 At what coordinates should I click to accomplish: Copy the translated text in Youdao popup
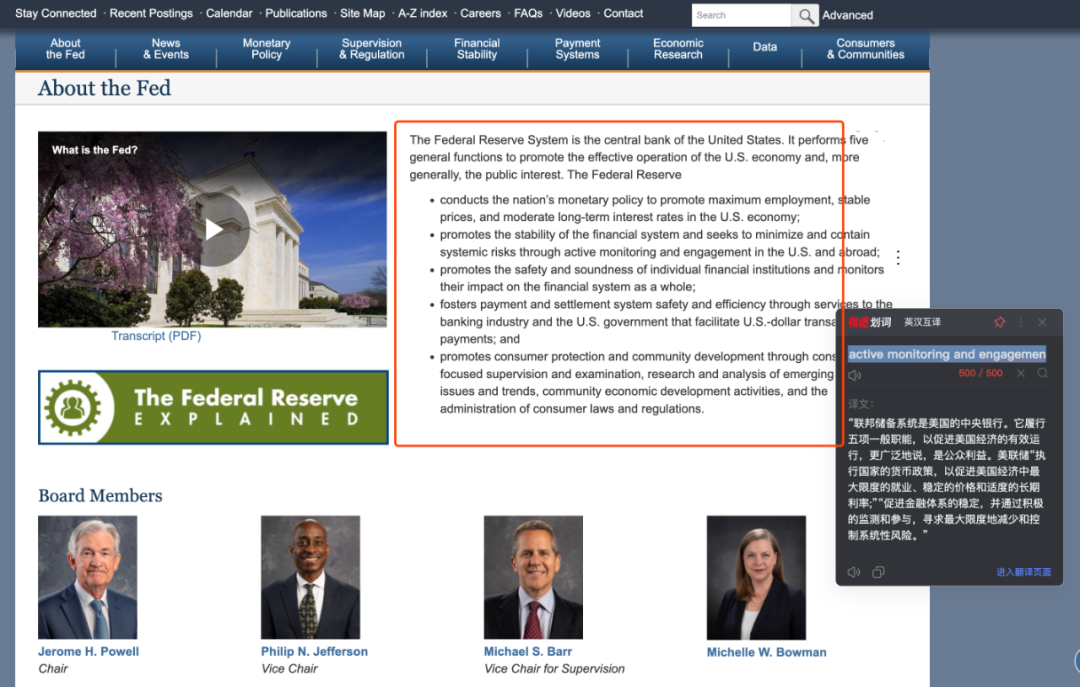pos(878,572)
